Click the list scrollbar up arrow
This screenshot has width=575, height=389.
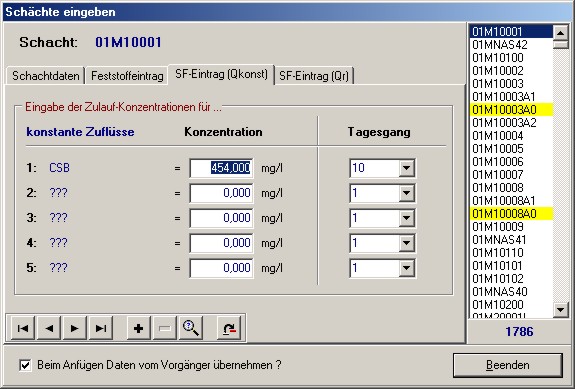click(x=560, y=33)
